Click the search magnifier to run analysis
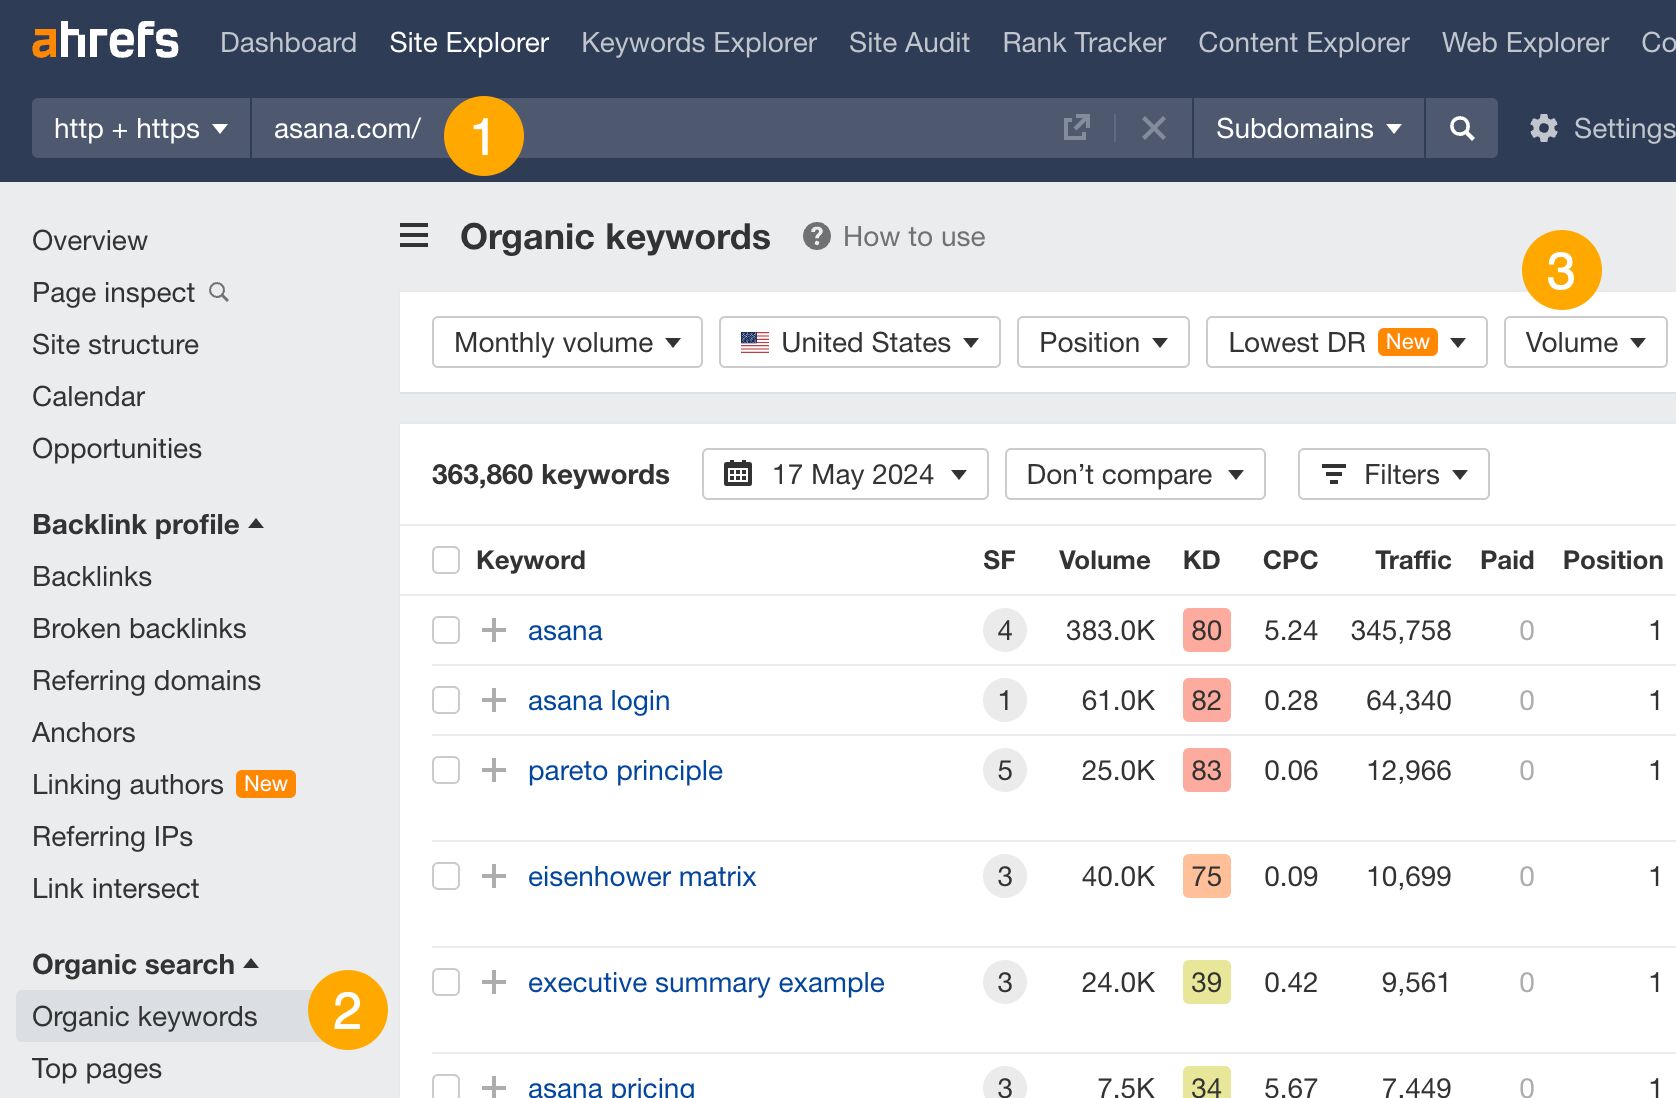 click(1461, 128)
